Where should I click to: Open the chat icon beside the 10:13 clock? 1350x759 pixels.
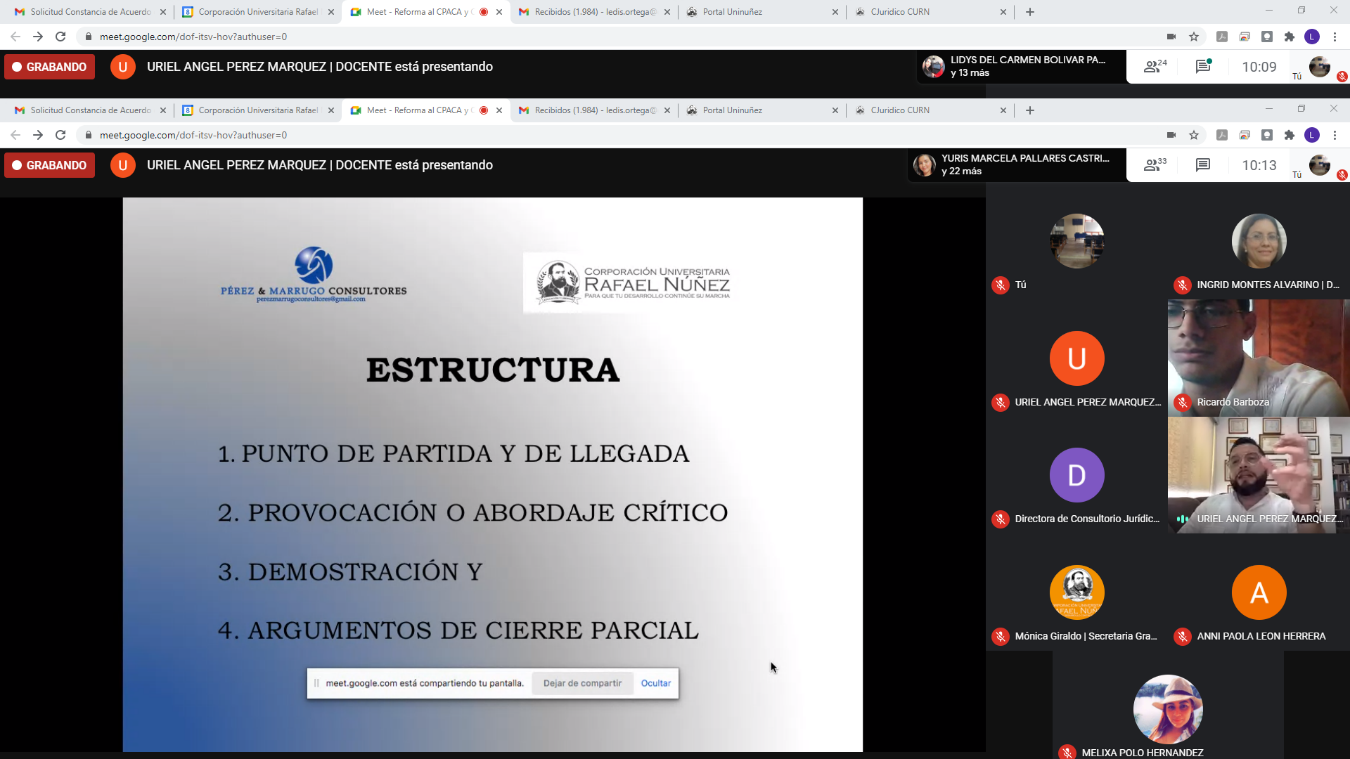pos(1203,165)
